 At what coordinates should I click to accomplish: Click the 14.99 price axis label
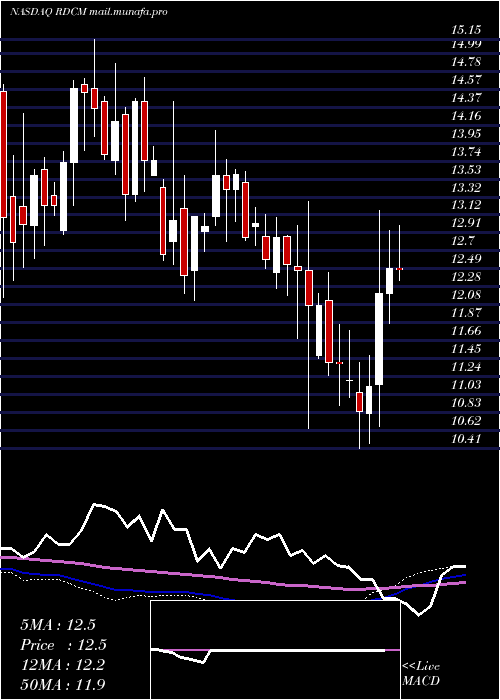tap(466, 44)
